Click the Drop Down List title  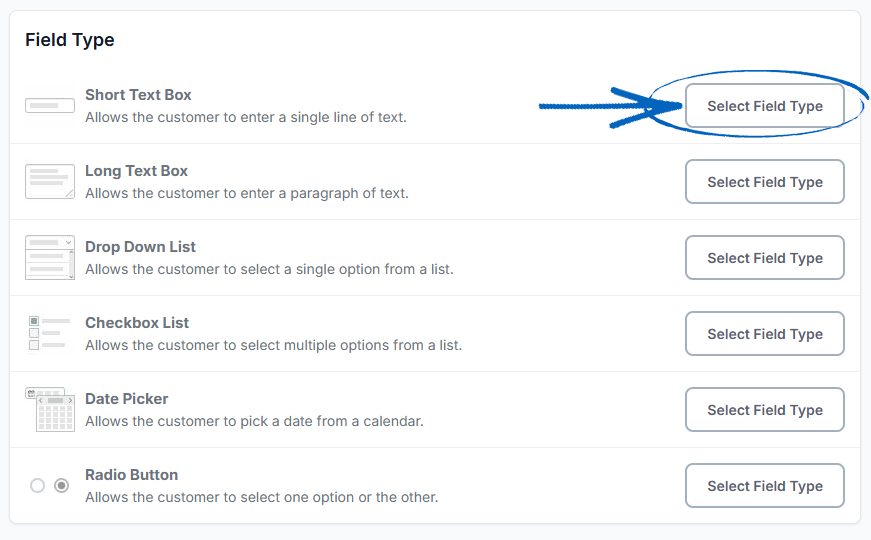pos(140,247)
